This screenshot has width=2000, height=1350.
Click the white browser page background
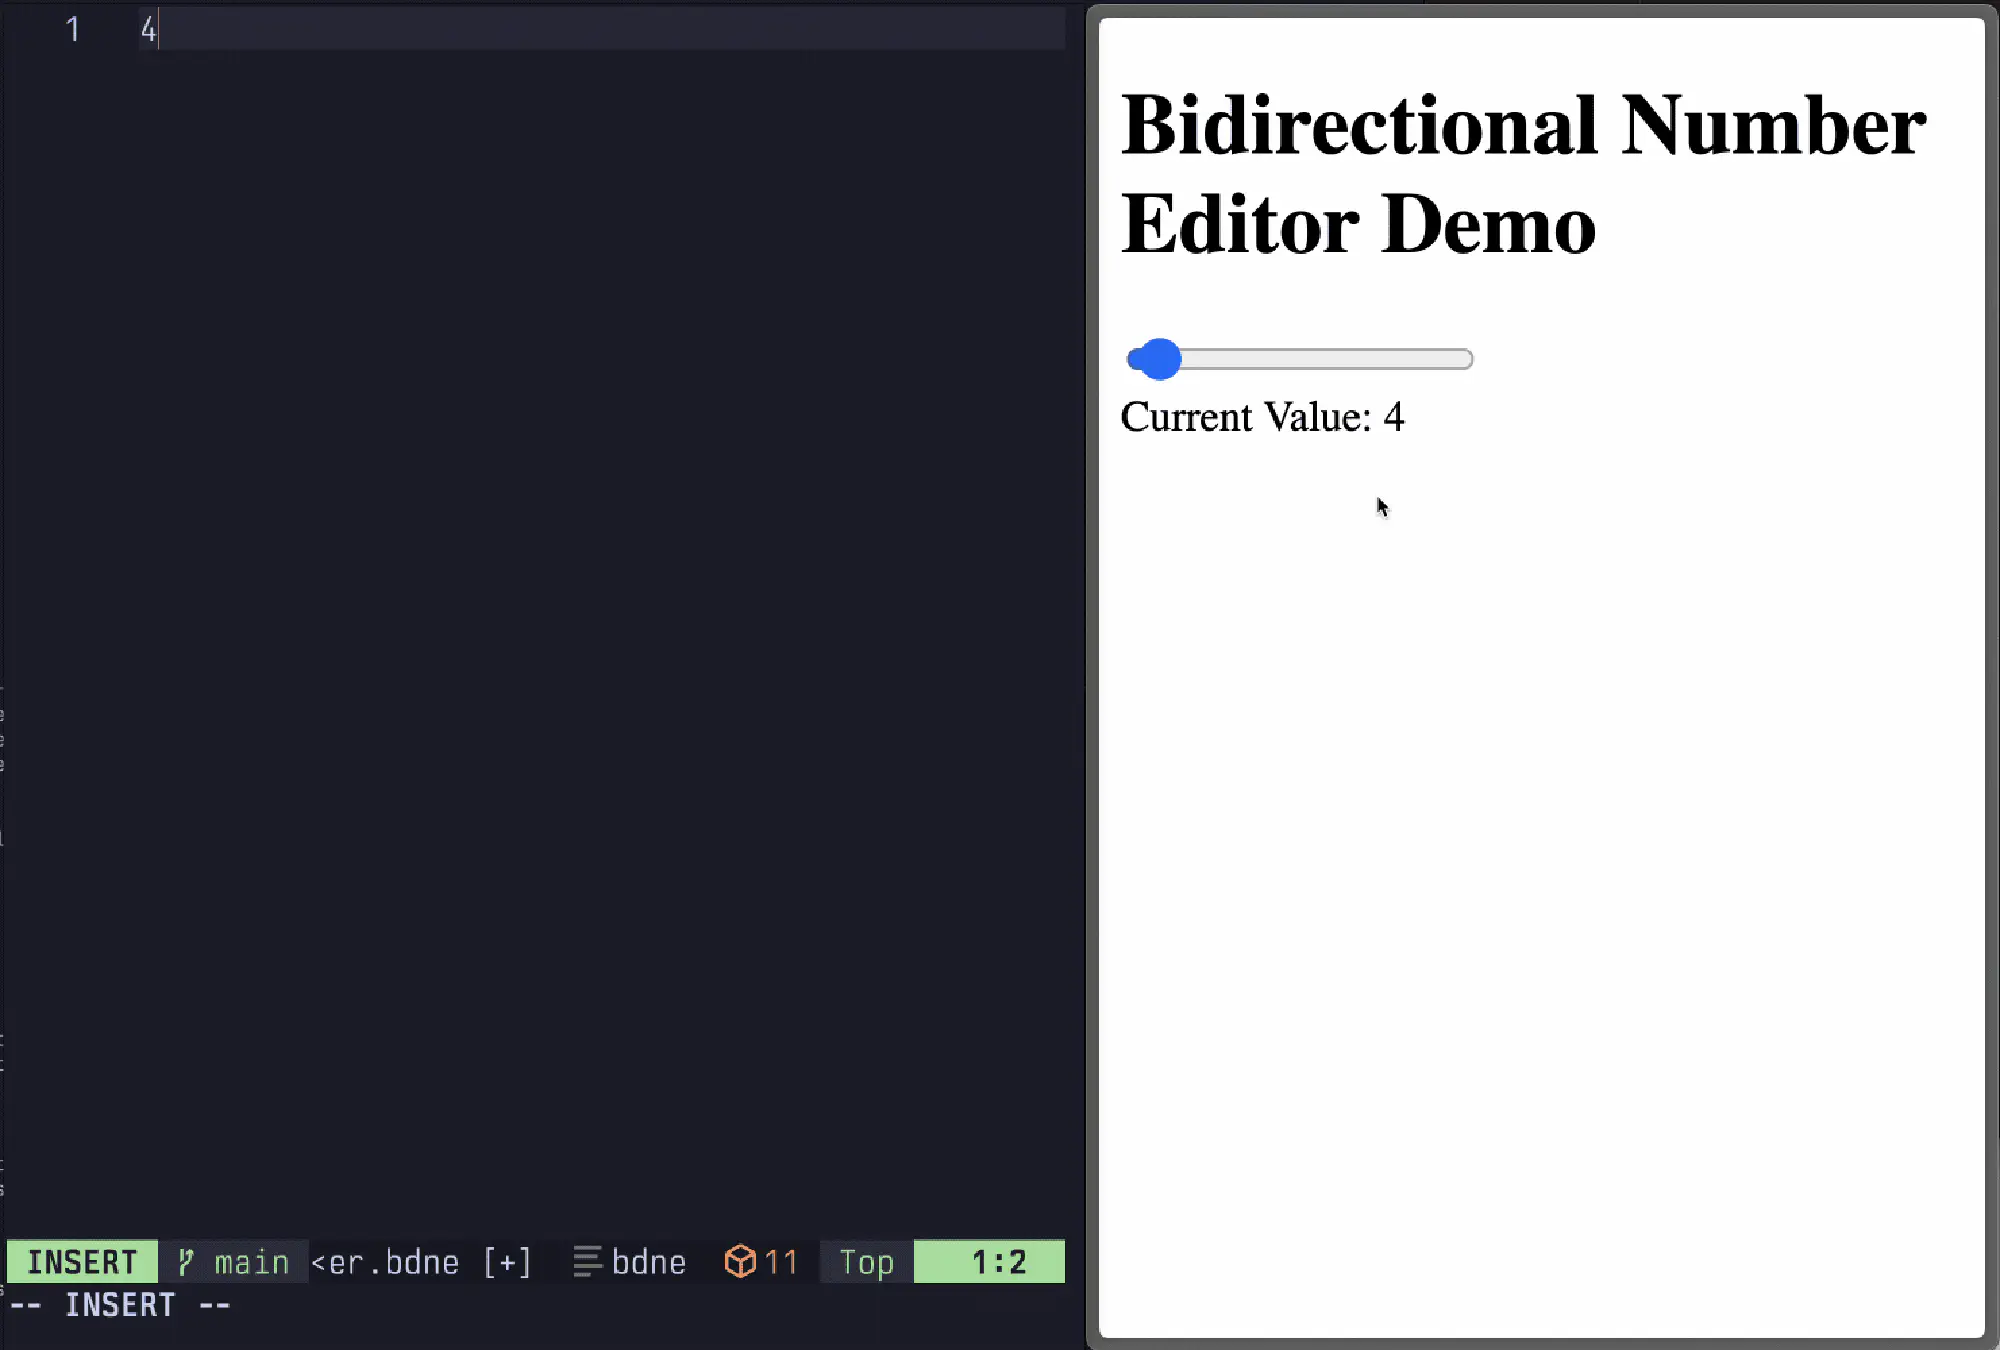tap(1550, 800)
